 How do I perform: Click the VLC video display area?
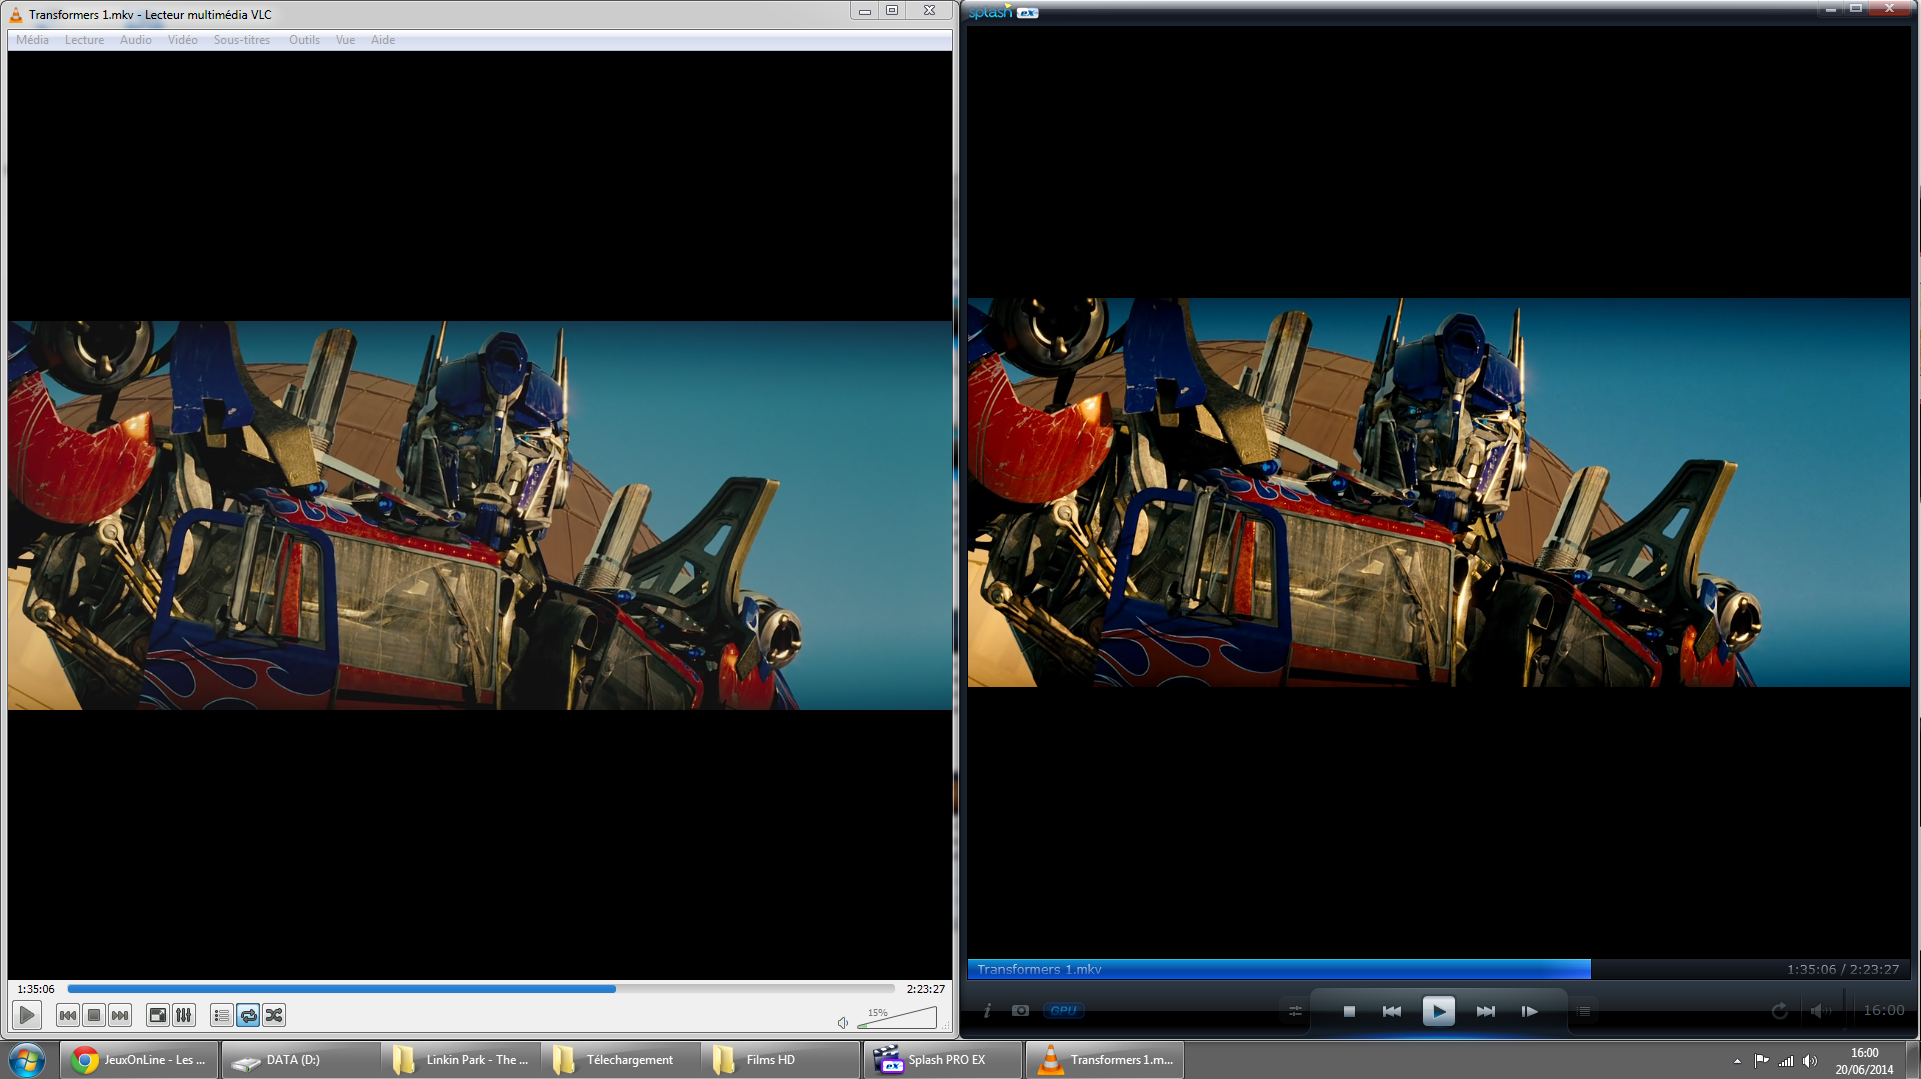click(x=480, y=515)
